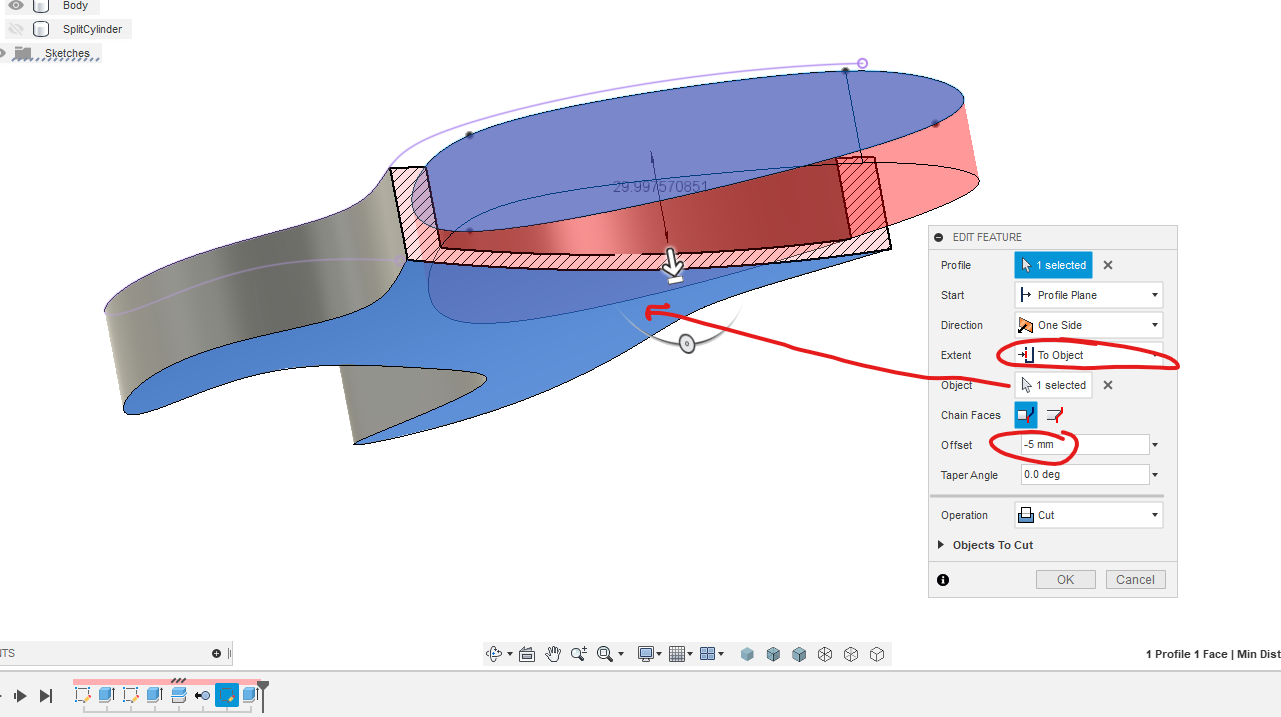Image resolution: width=1281 pixels, height=717 pixels.
Task: Click the 29.997570851 dimension value
Action: [x=660, y=187]
